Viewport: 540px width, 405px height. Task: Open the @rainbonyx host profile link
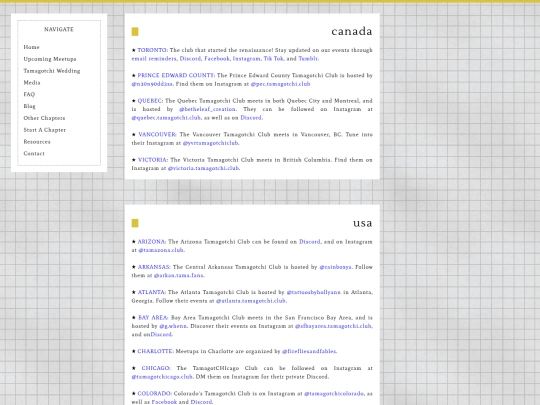click(335, 267)
